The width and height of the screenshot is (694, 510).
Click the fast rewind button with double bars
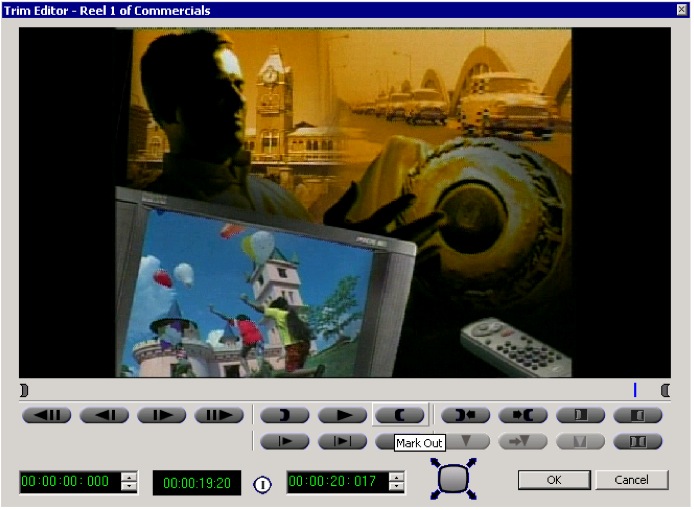(46, 415)
